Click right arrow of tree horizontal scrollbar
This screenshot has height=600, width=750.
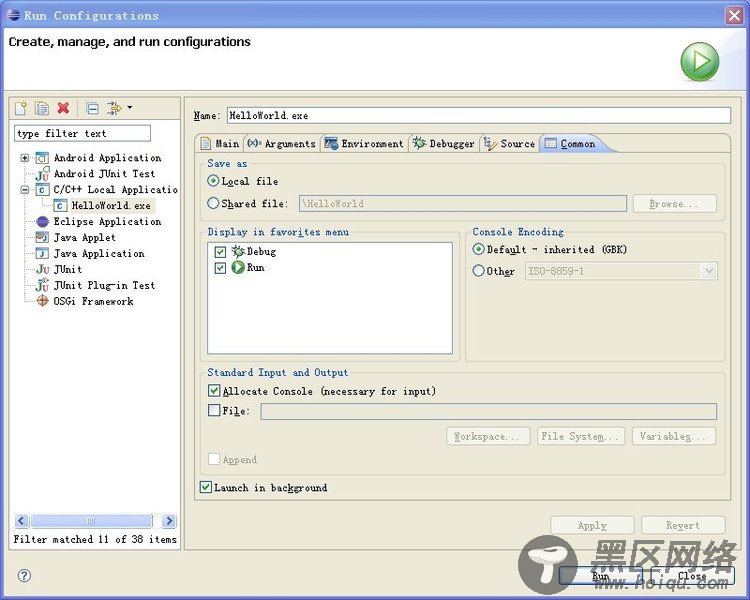[169, 521]
